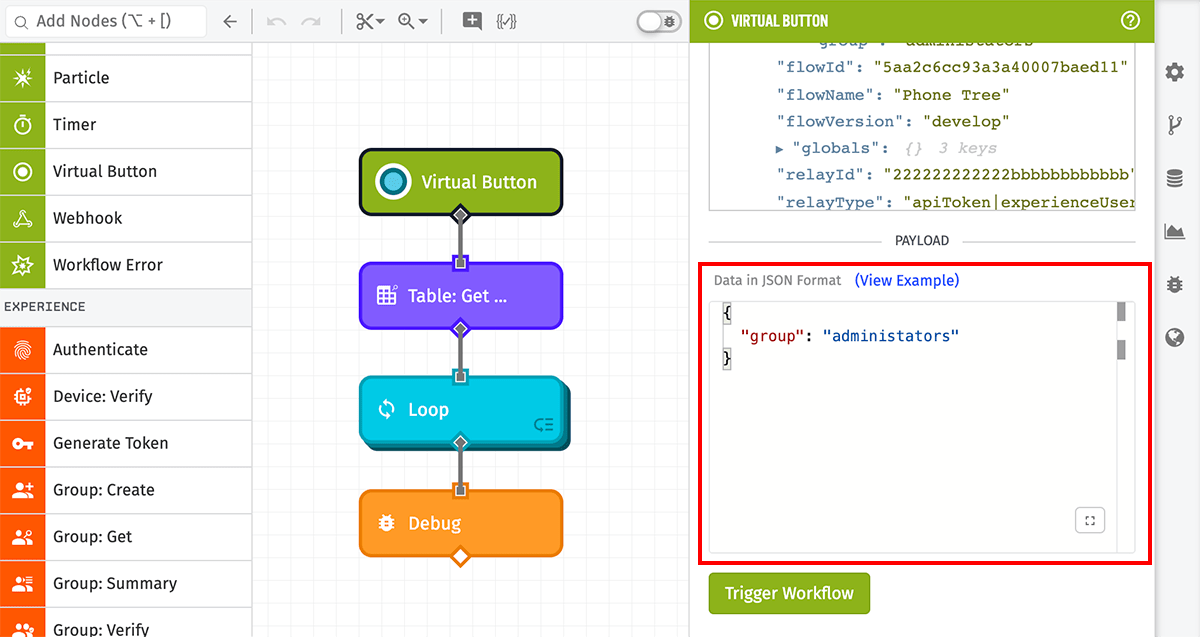The width and height of the screenshot is (1200, 637).
Task: Open the View Example link
Action: click(x=907, y=280)
